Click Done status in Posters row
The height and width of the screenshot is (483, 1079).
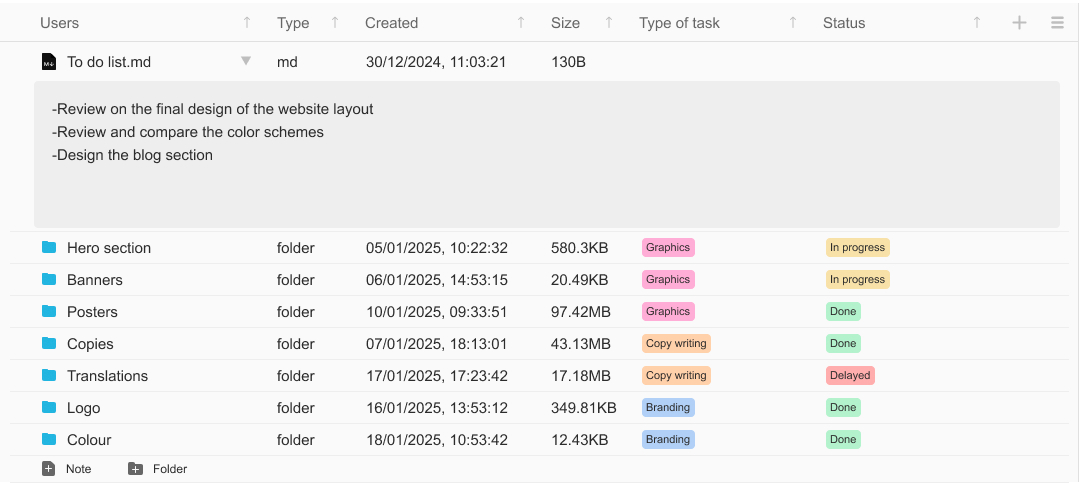843,311
